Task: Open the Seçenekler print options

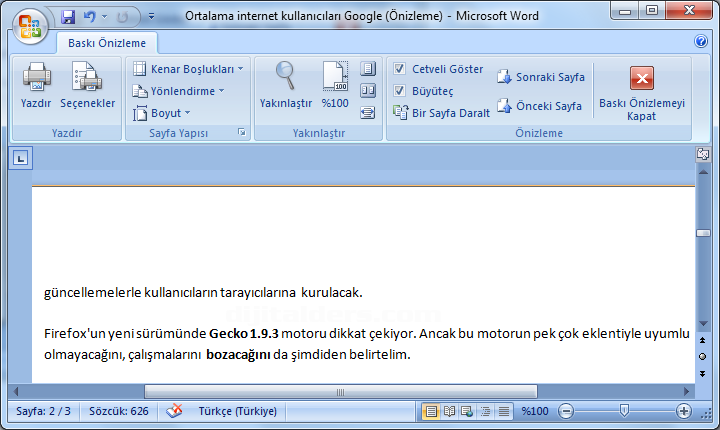Action: pos(87,85)
